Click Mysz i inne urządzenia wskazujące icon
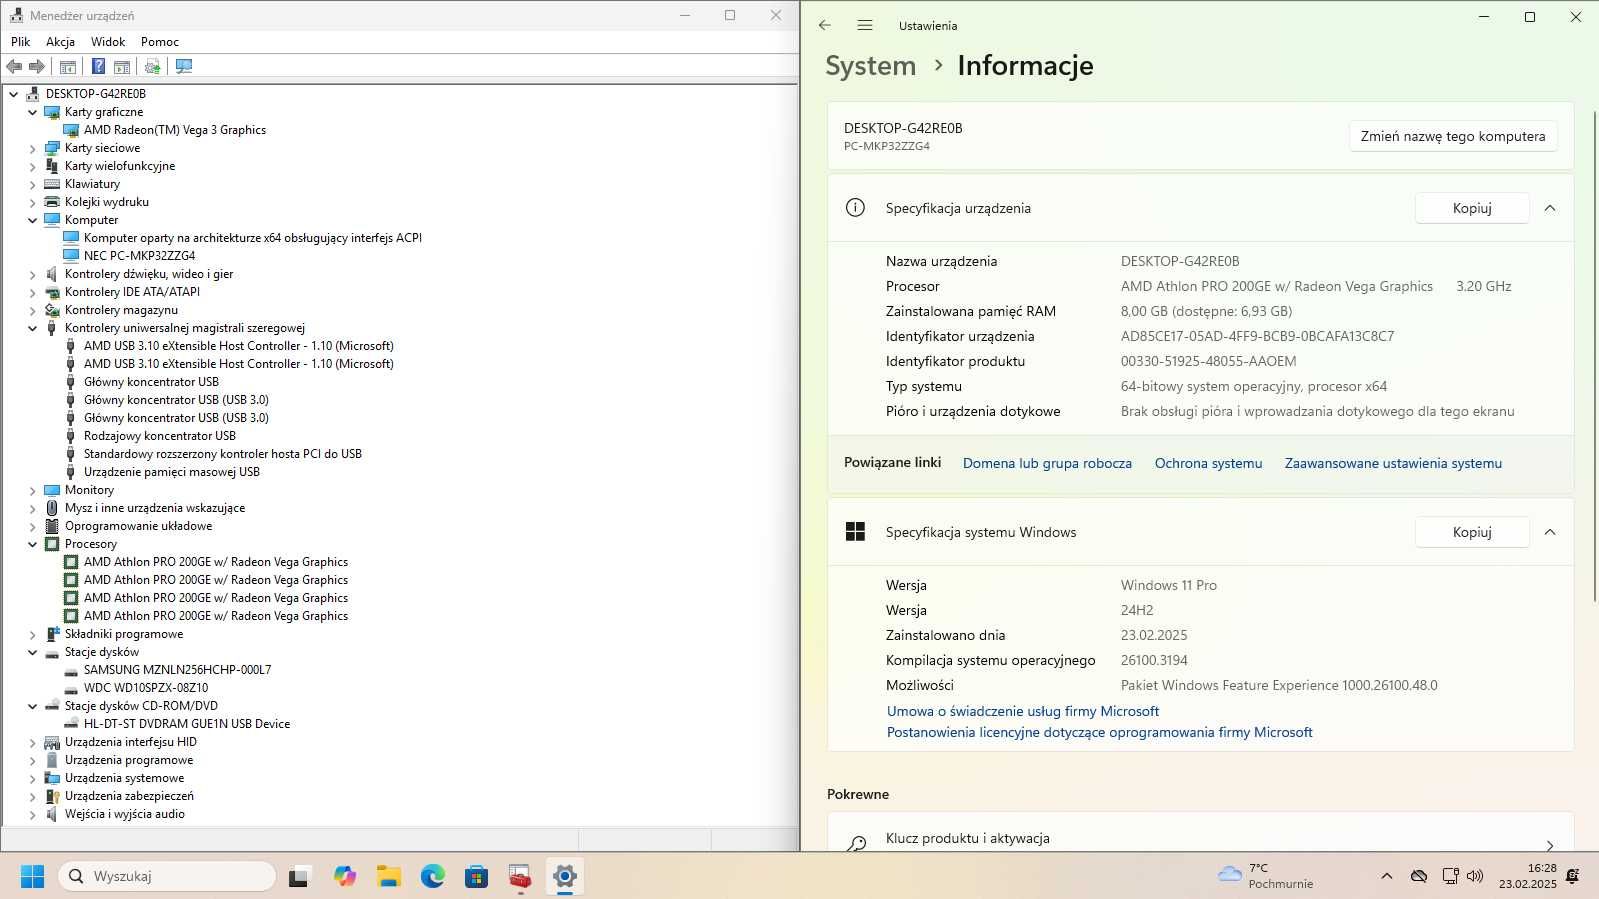Viewport: 1599px width, 899px height. pos(52,508)
